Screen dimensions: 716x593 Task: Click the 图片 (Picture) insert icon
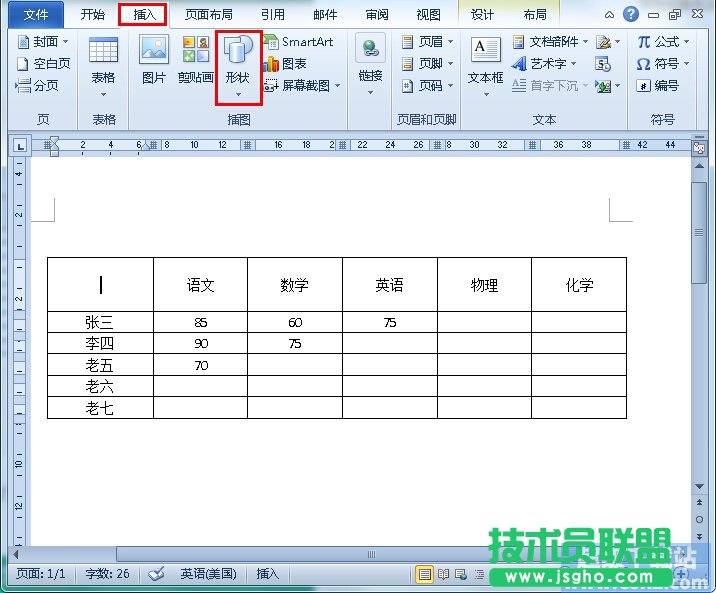point(153,60)
